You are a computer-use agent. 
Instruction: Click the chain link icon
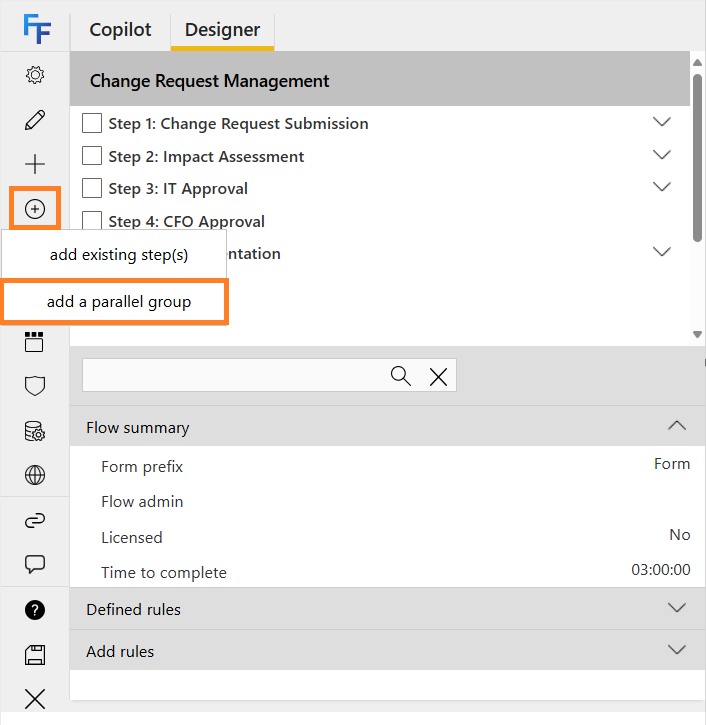(x=35, y=521)
